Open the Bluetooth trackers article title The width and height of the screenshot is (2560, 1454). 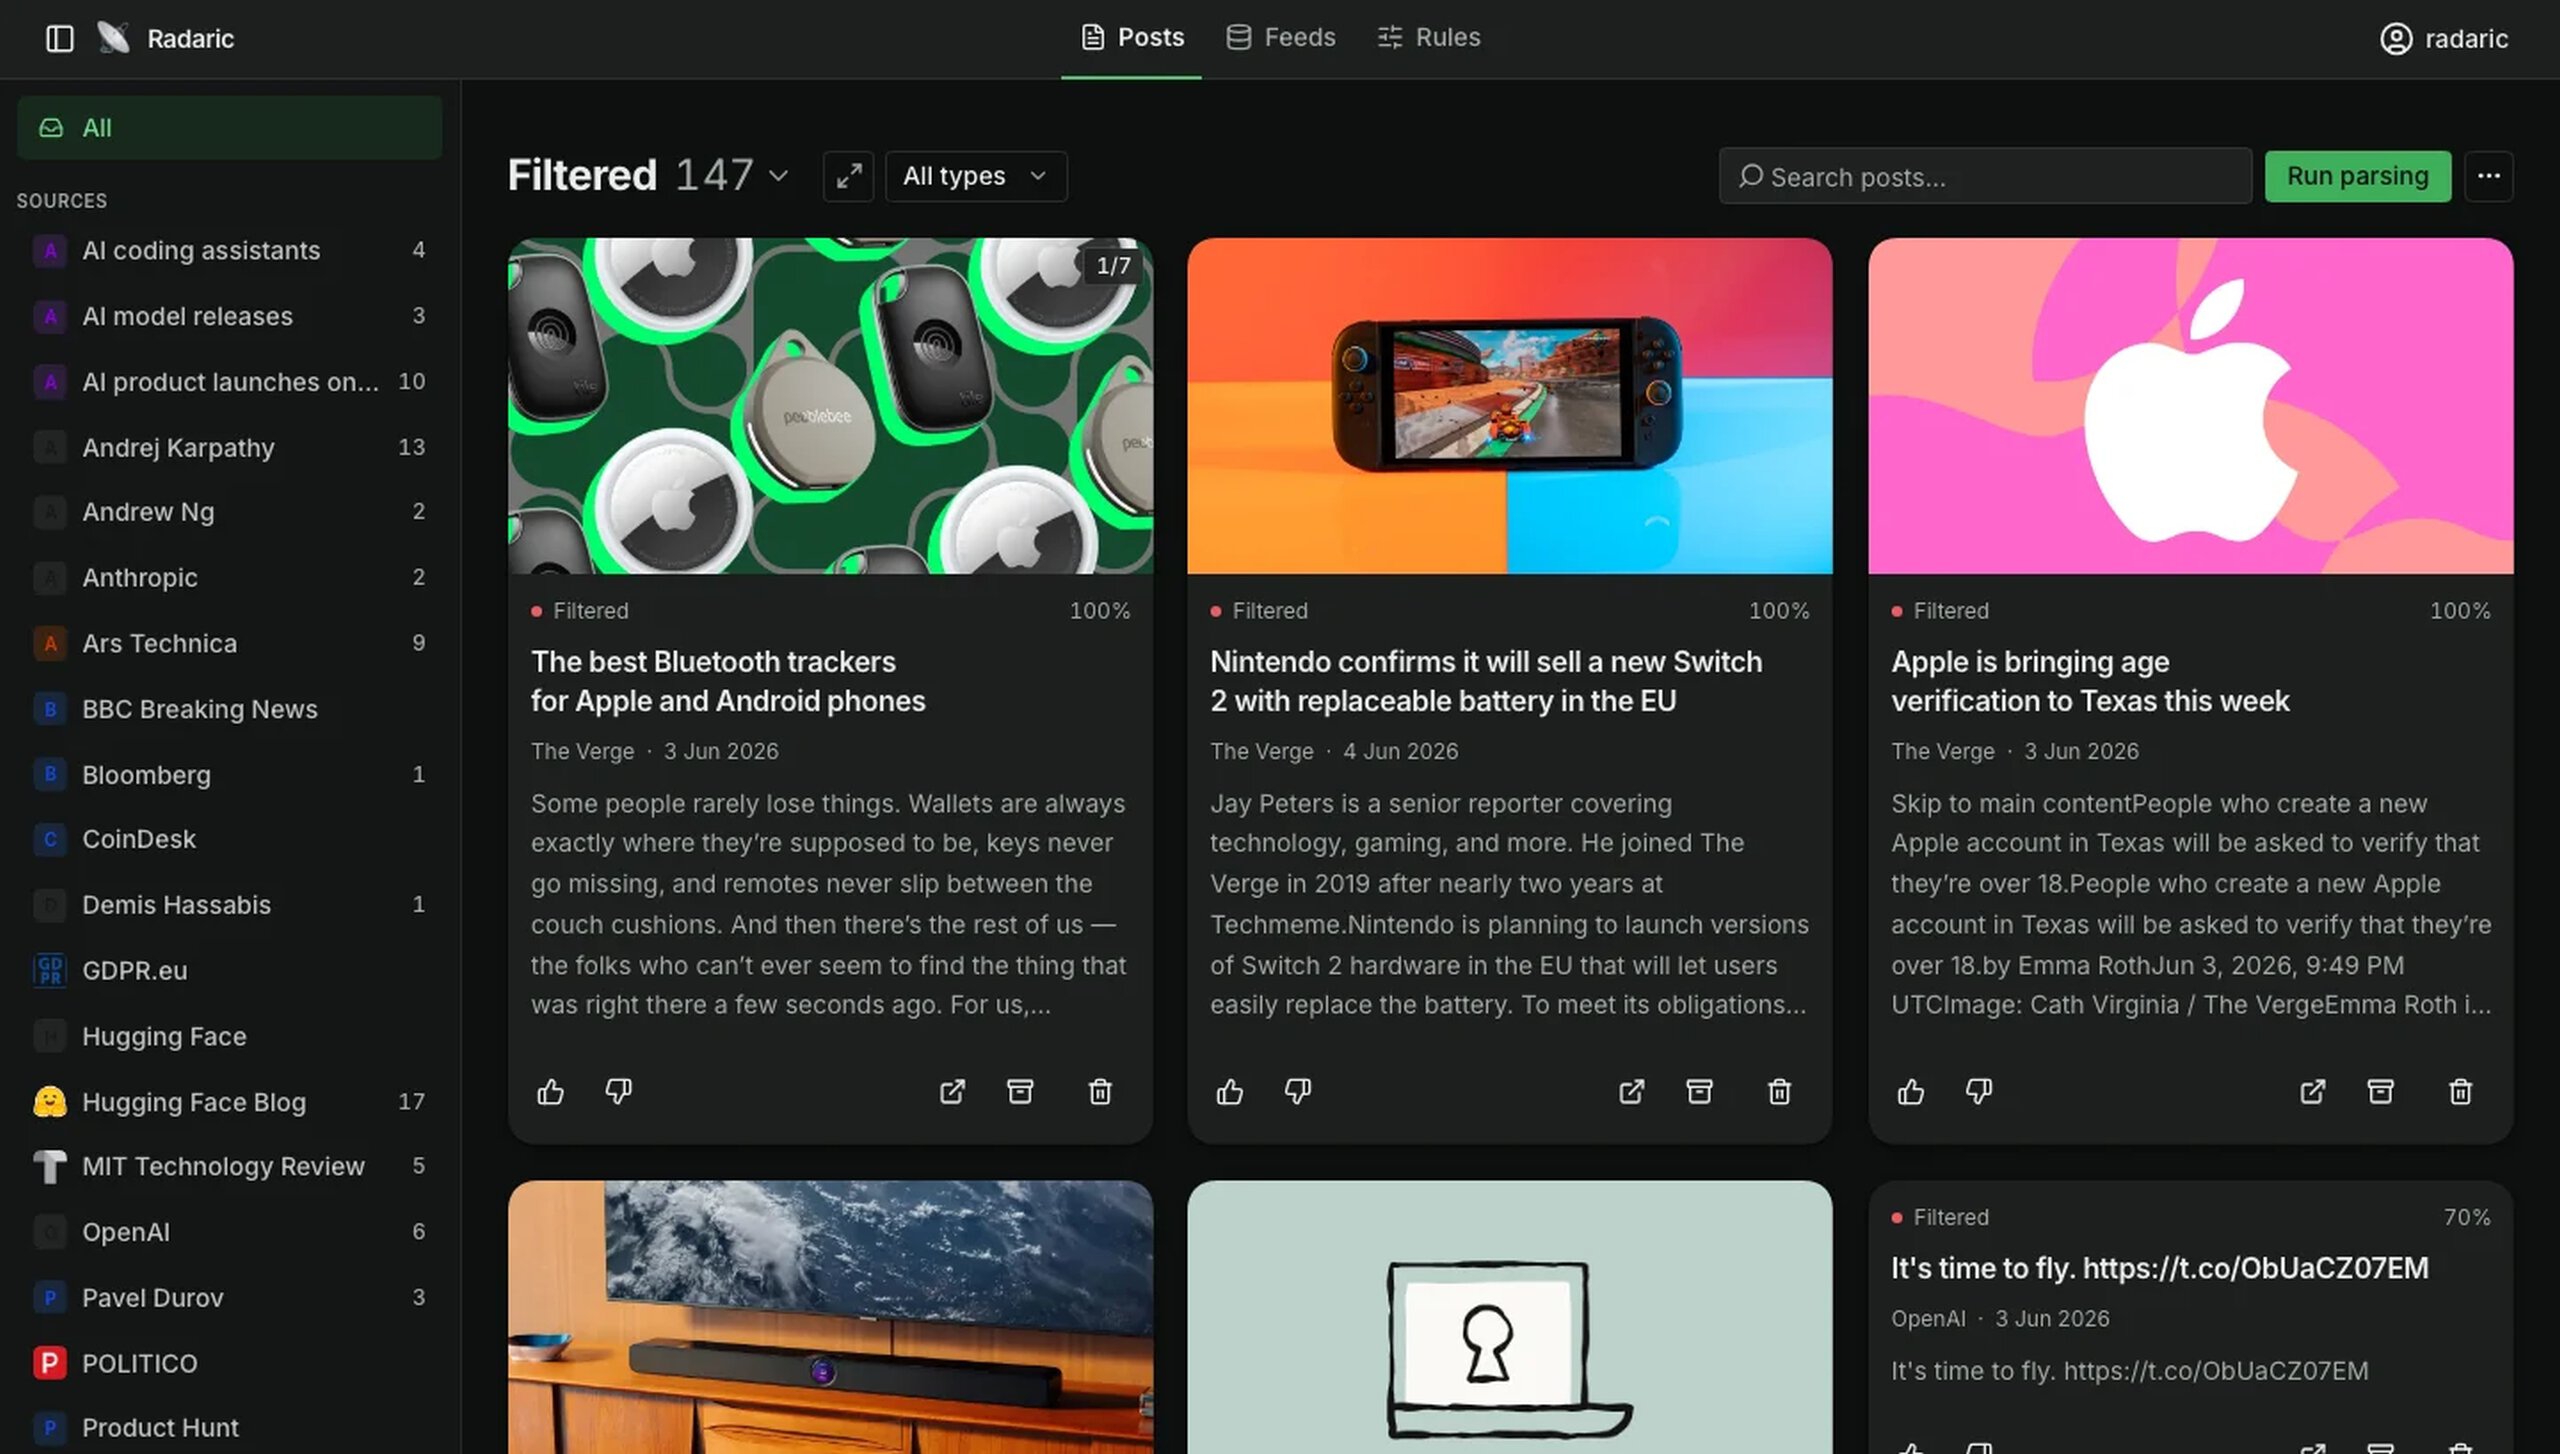(x=728, y=681)
